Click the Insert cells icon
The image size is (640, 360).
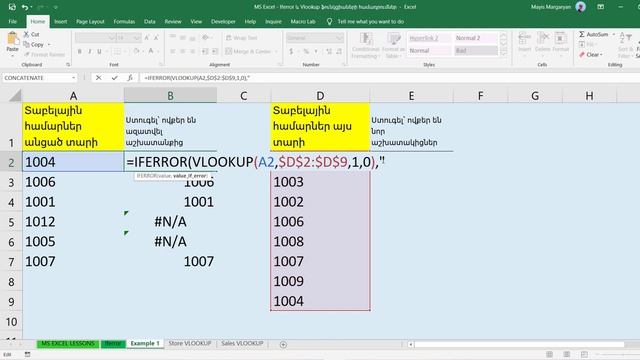tap(524, 38)
